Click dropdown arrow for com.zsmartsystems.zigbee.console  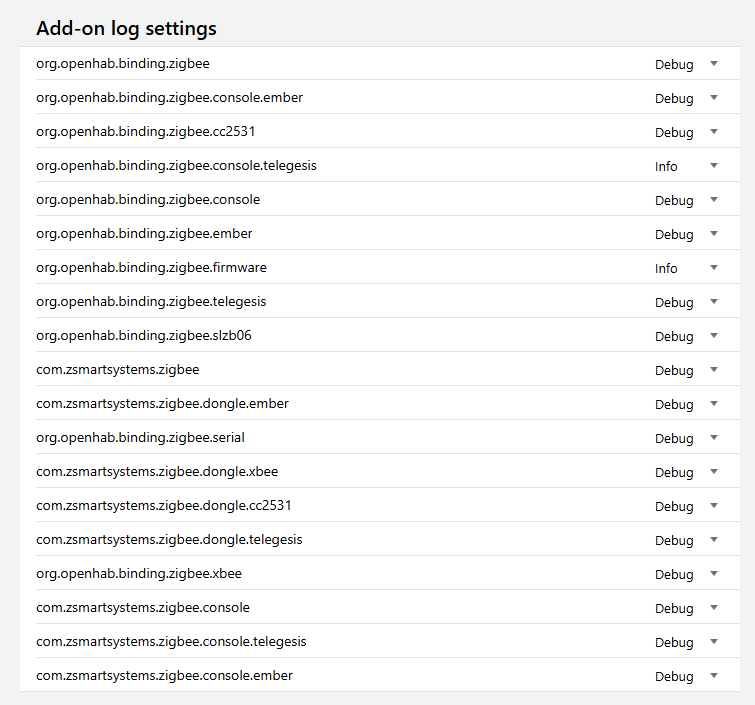[713, 608]
